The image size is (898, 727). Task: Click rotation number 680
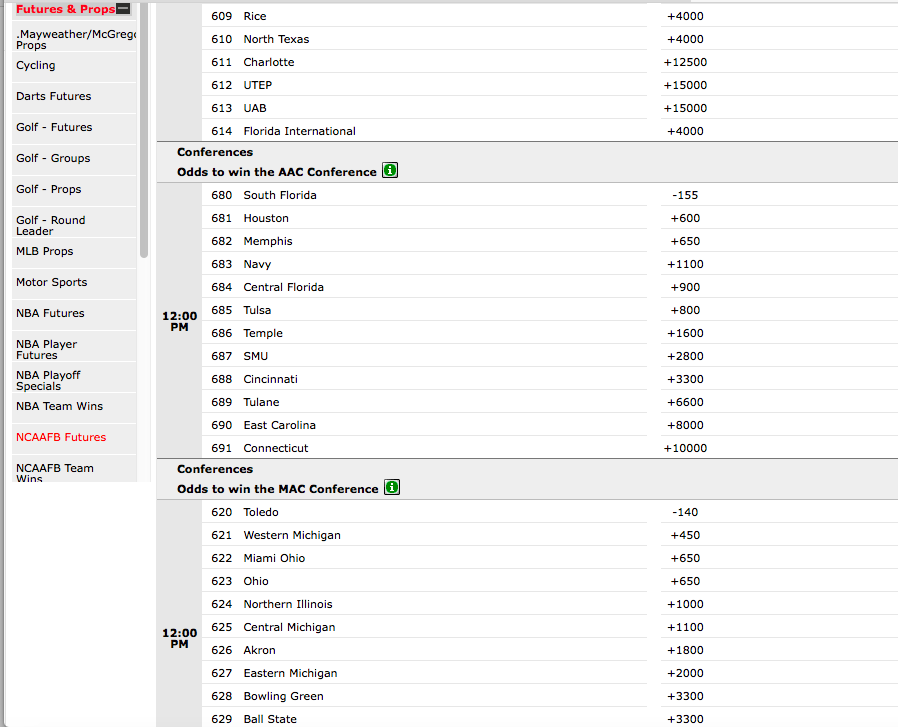click(222, 195)
